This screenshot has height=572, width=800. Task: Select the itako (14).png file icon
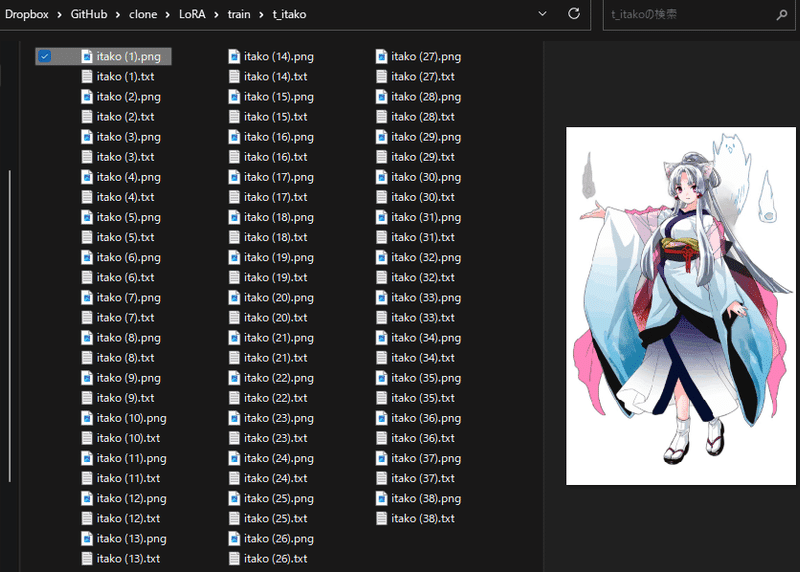(x=234, y=56)
